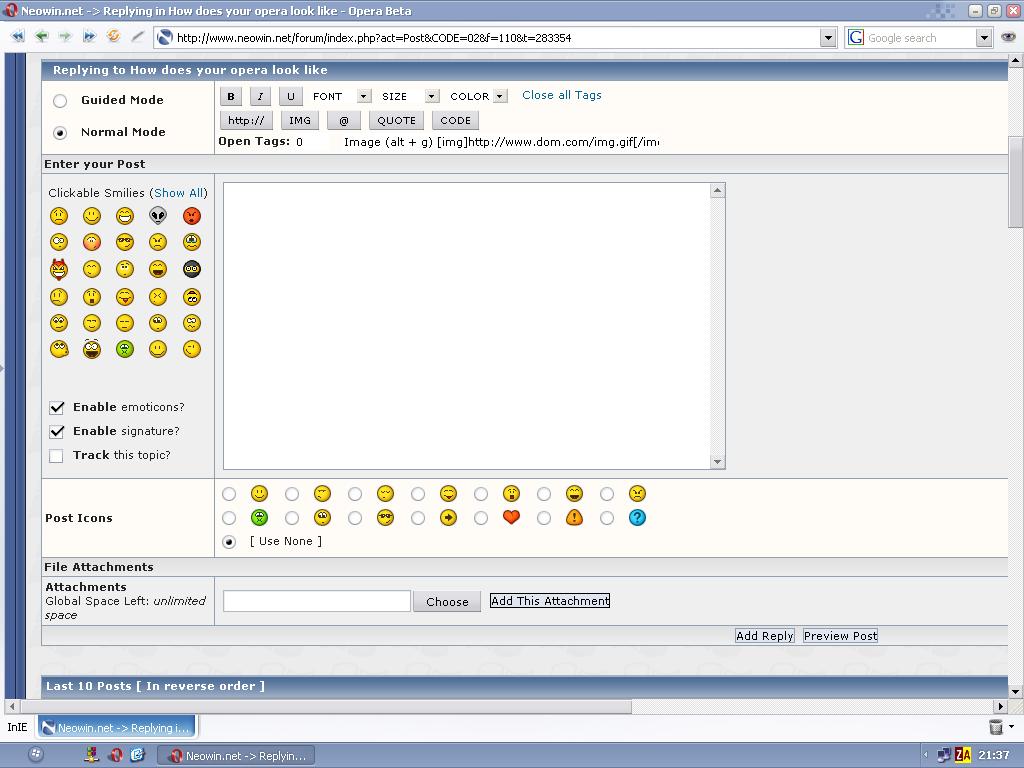Click the Fast Forward navigation arrow

(x=89, y=37)
